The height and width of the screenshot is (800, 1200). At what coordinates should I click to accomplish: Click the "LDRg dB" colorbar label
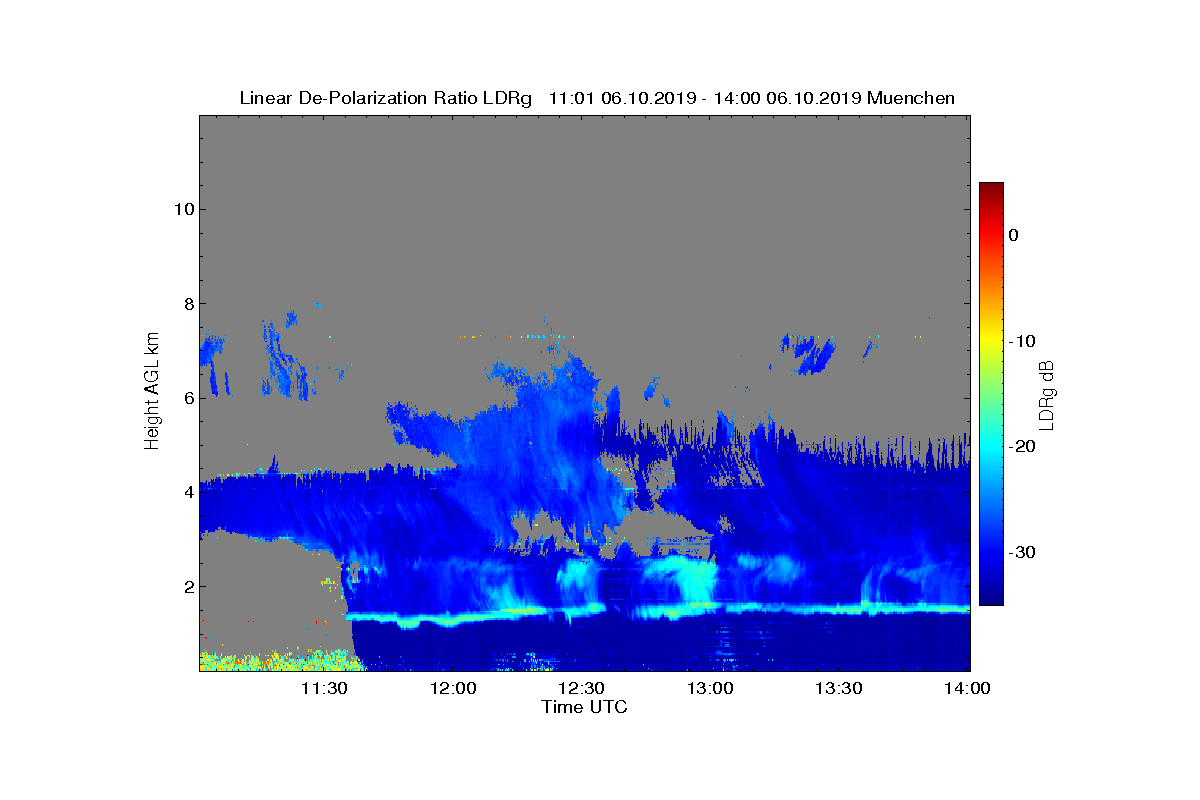1047,394
